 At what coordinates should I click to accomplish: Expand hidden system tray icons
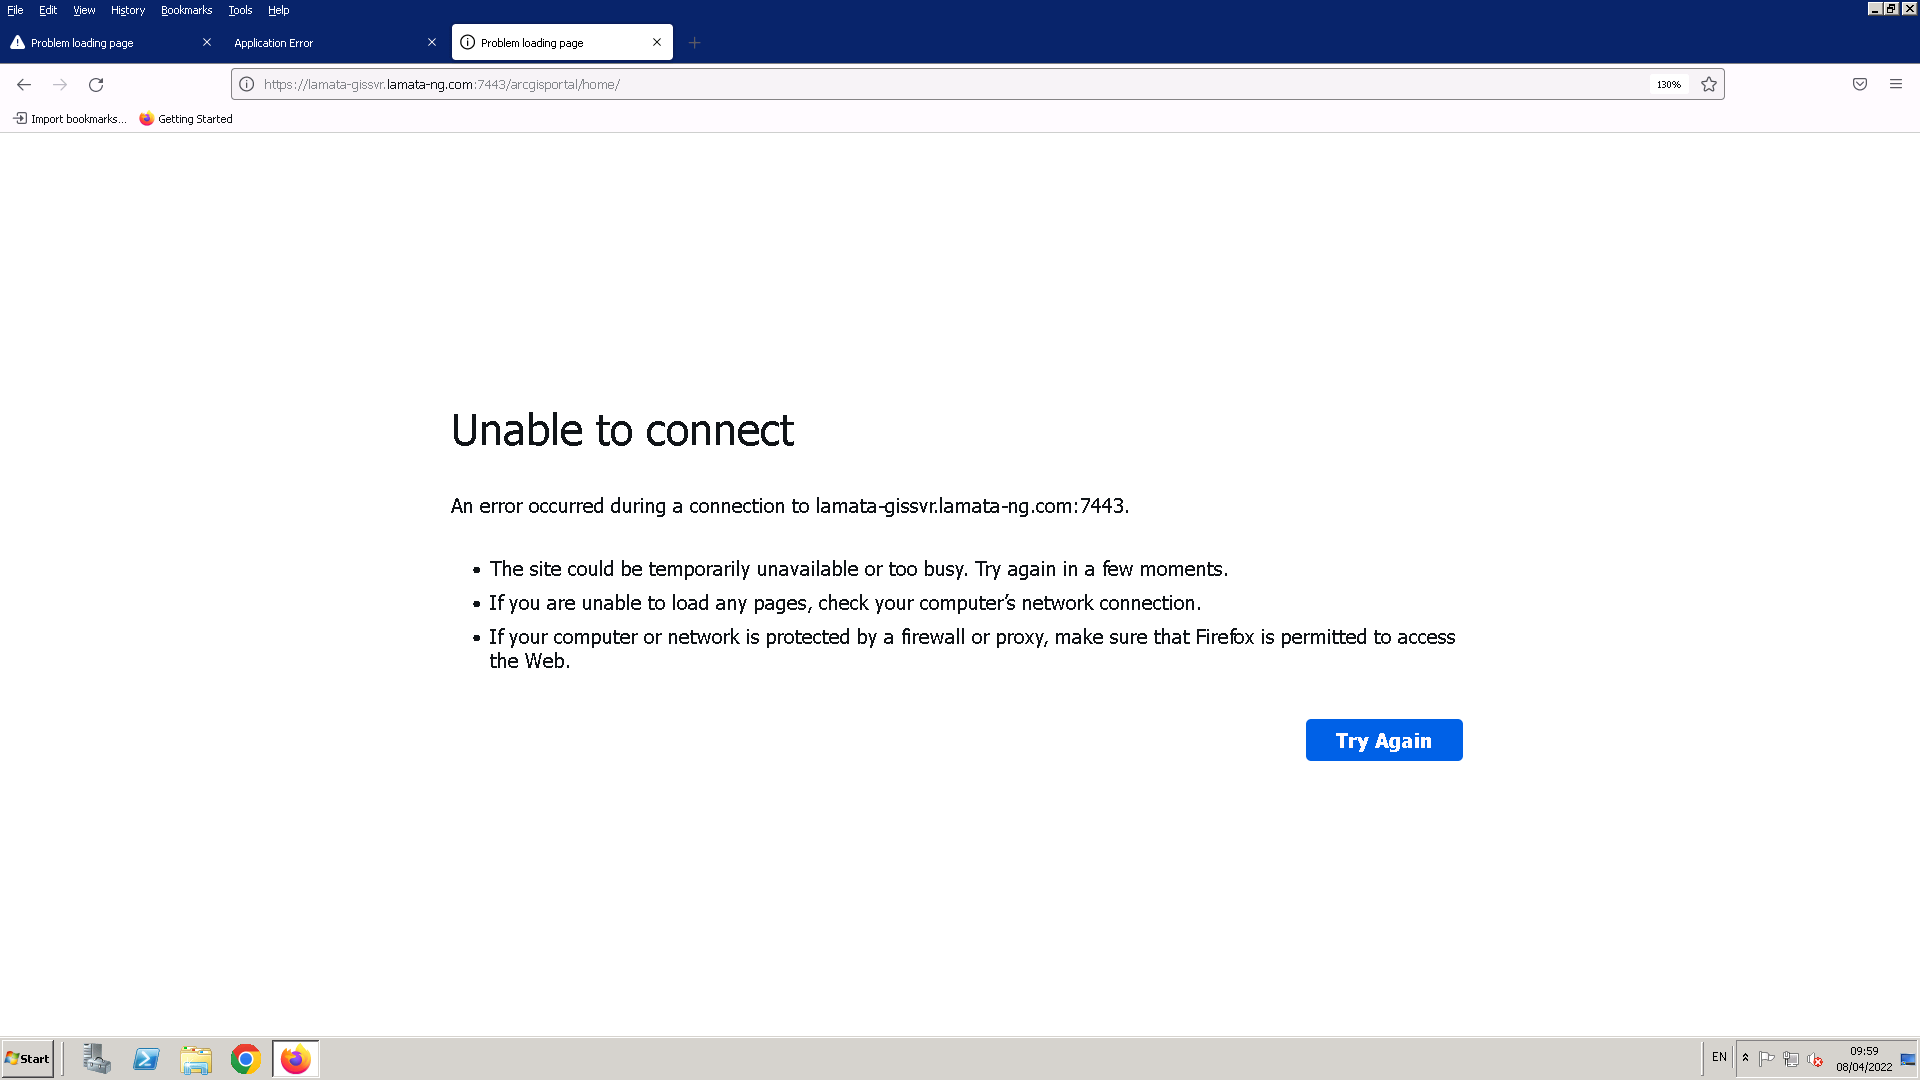point(1746,1058)
